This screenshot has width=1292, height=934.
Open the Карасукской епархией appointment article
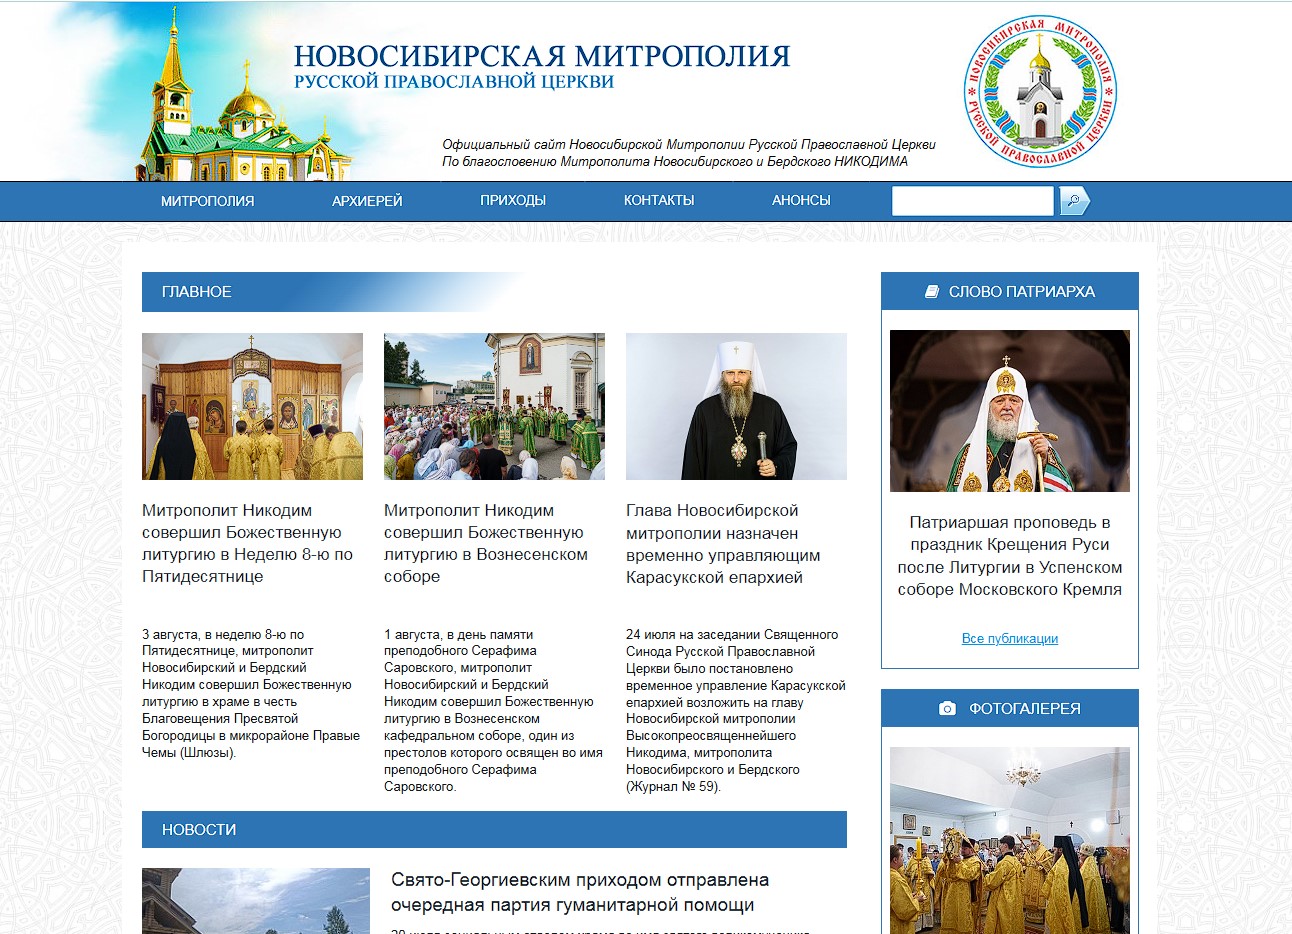tap(724, 544)
